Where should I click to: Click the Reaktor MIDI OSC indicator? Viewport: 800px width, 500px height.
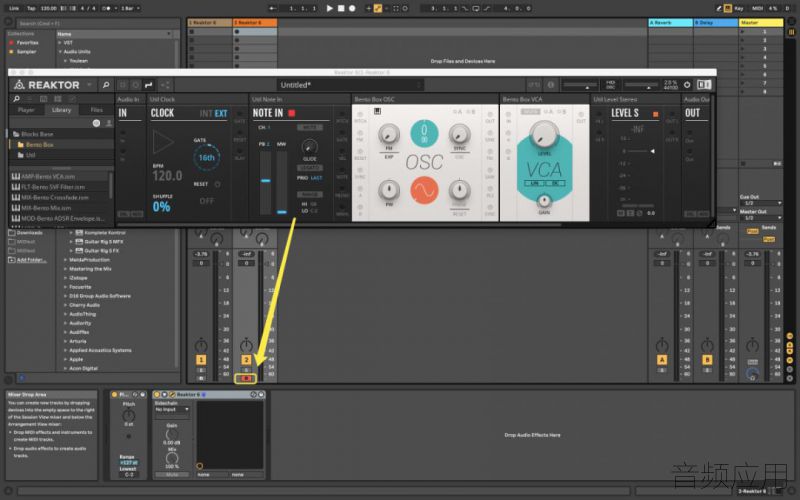[x=610, y=85]
